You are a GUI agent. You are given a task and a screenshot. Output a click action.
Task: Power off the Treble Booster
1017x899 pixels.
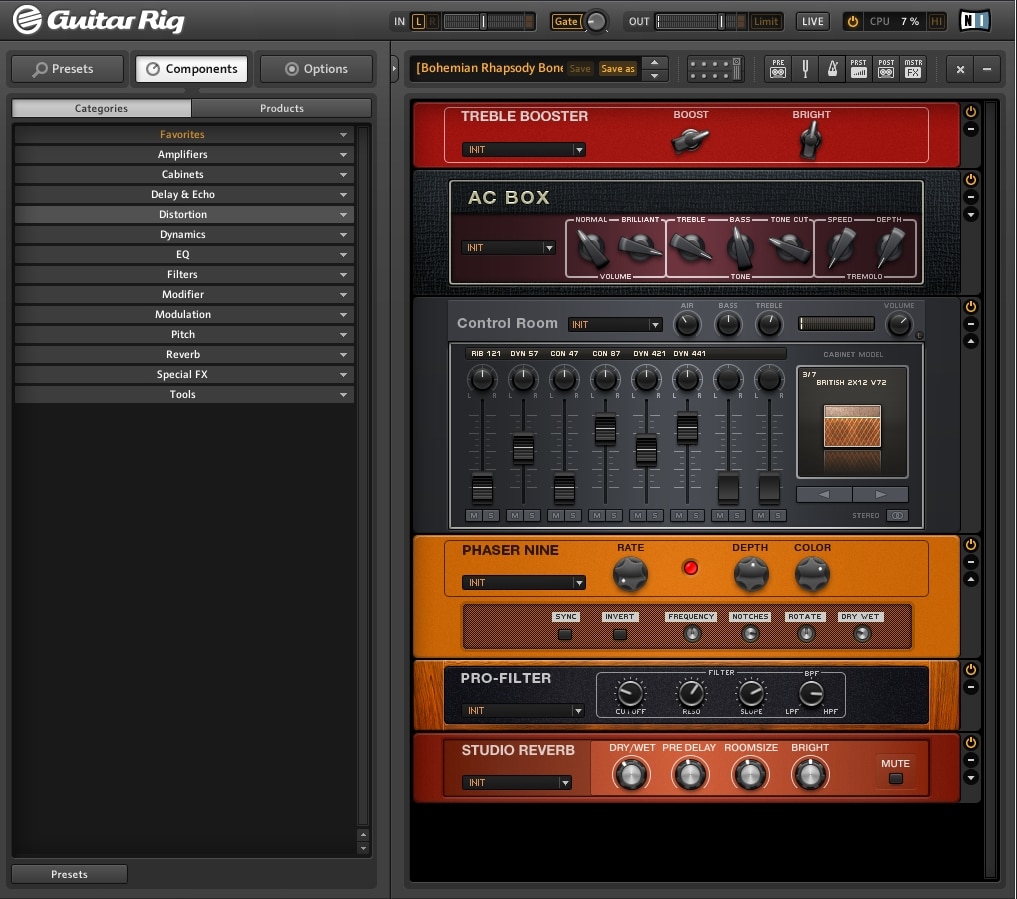[970, 112]
